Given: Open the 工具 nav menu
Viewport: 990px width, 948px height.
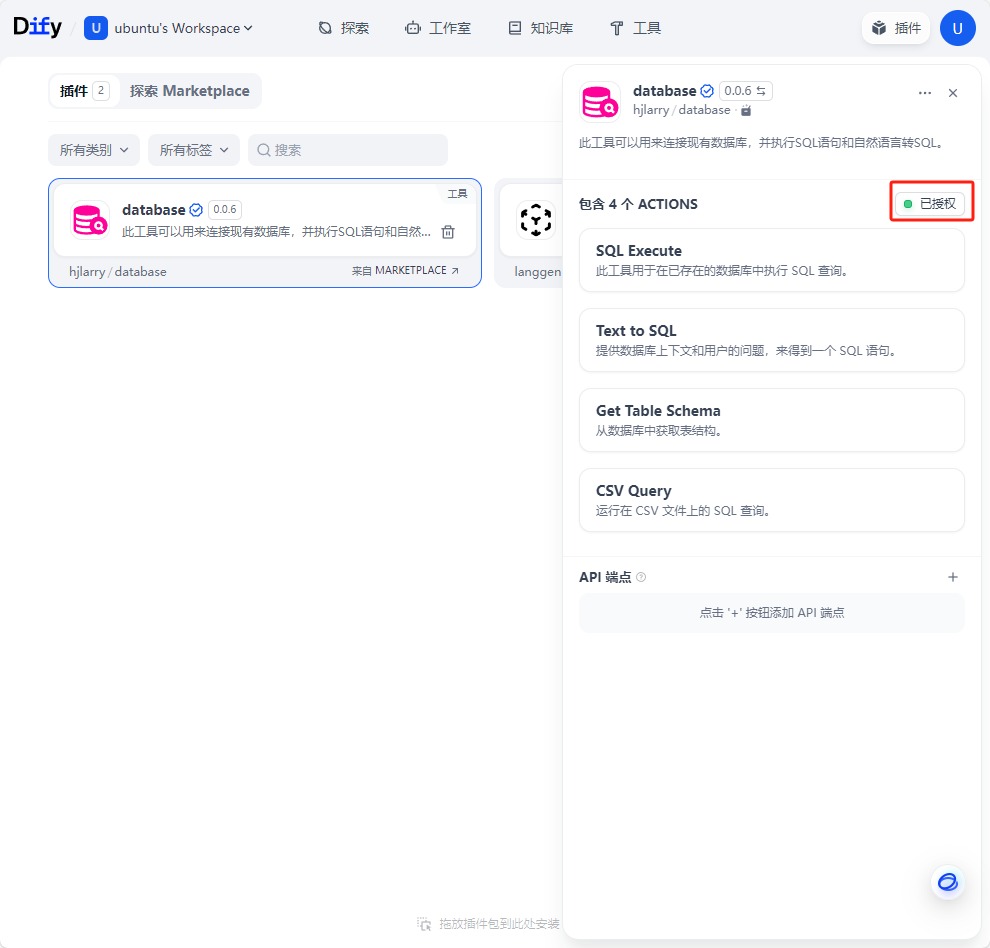Looking at the screenshot, I should coord(636,28).
